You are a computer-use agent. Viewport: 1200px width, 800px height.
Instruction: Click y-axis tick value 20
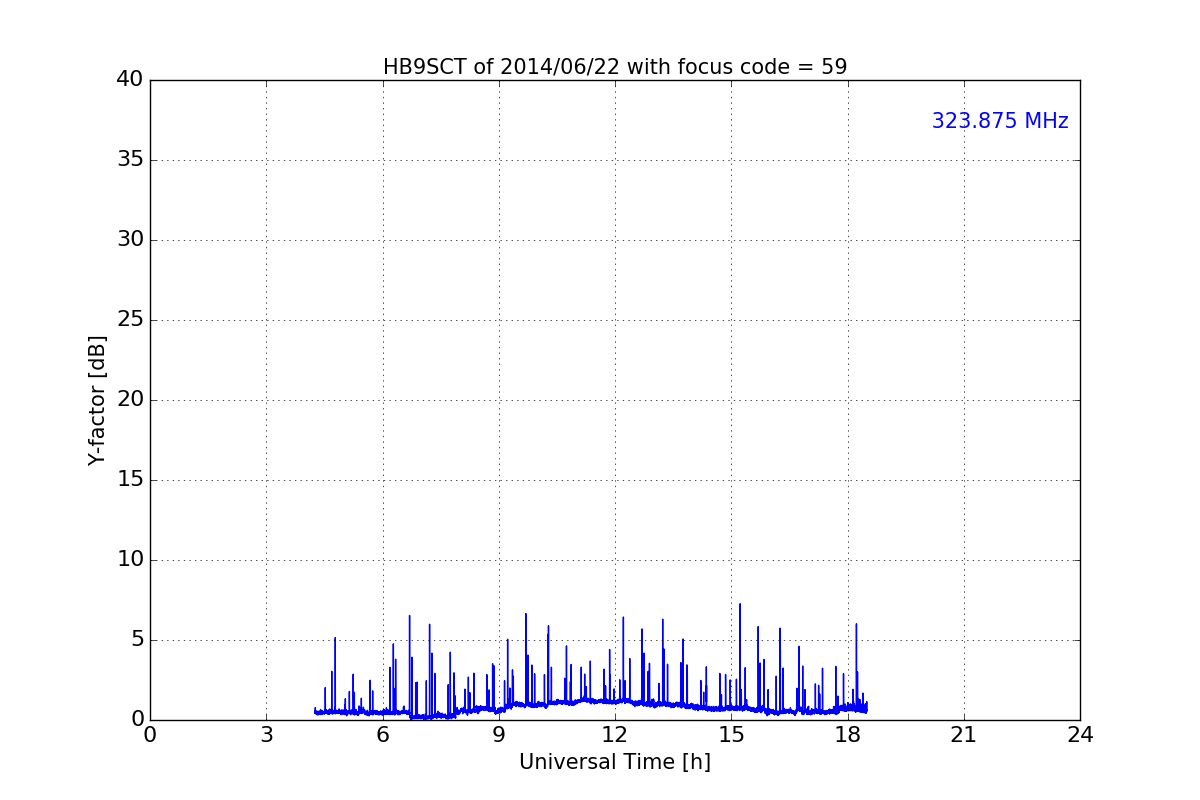point(129,400)
